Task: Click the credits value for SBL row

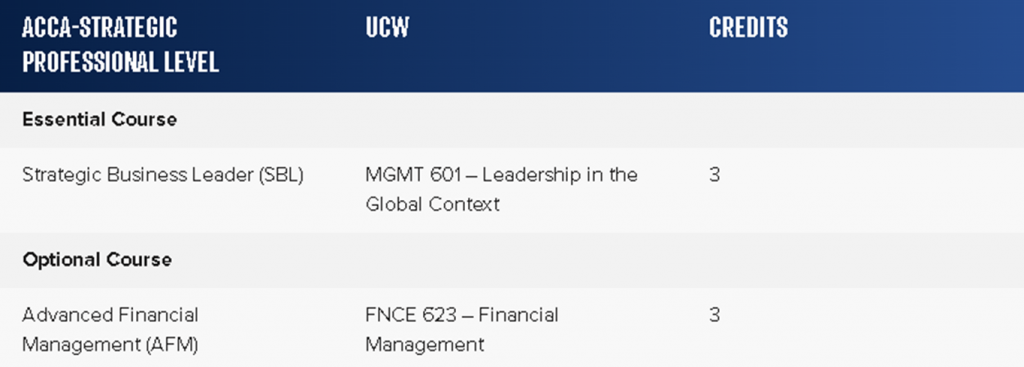Action: 714,175
